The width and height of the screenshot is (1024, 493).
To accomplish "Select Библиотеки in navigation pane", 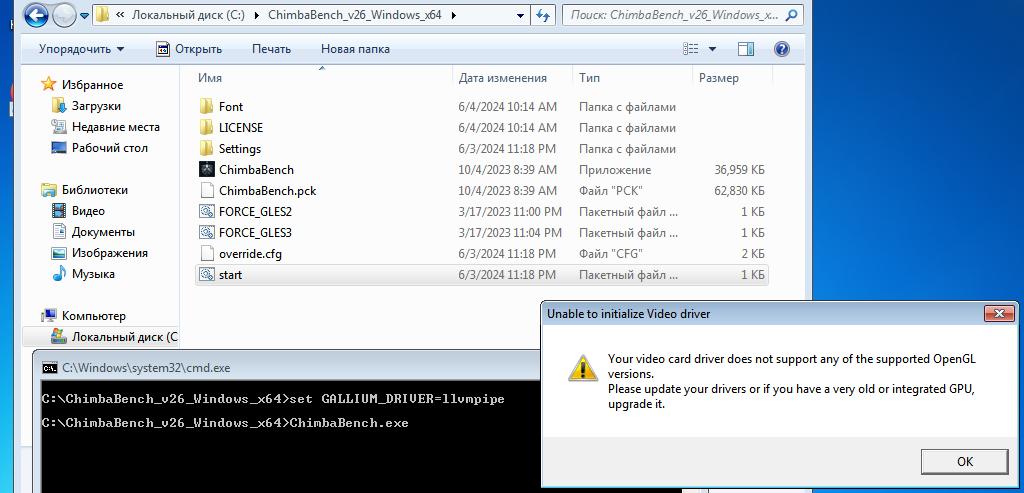I will click(x=95, y=190).
